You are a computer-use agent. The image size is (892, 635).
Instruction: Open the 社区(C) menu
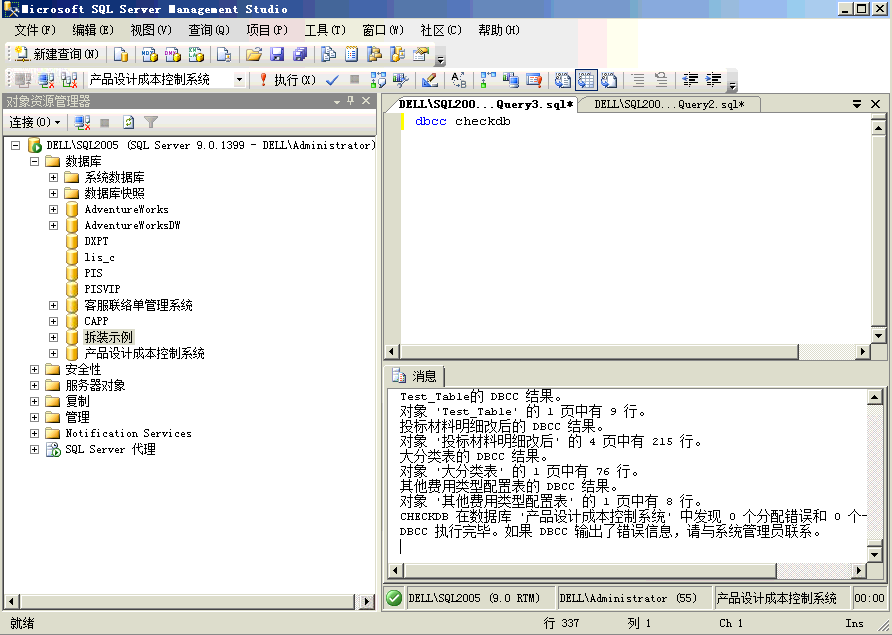click(441, 30)
